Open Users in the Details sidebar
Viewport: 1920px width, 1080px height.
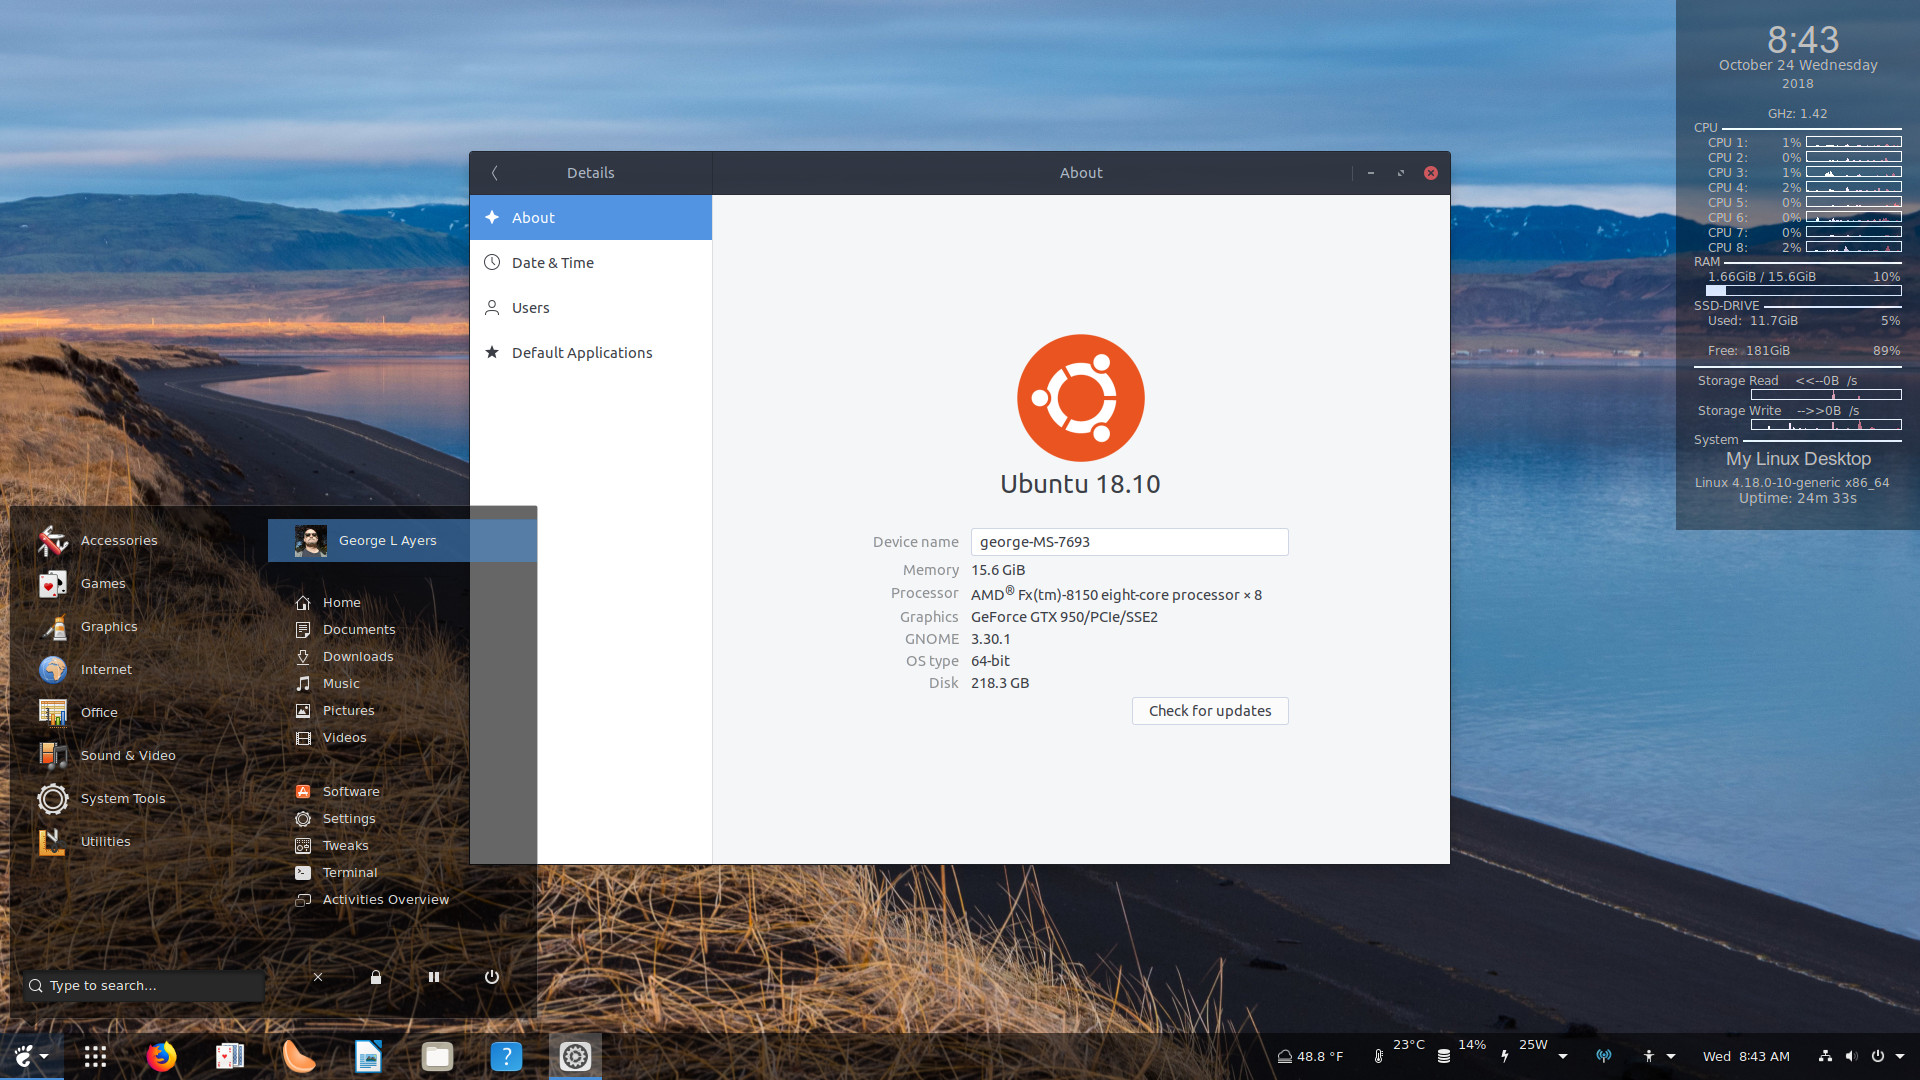[x=591, y=308]
